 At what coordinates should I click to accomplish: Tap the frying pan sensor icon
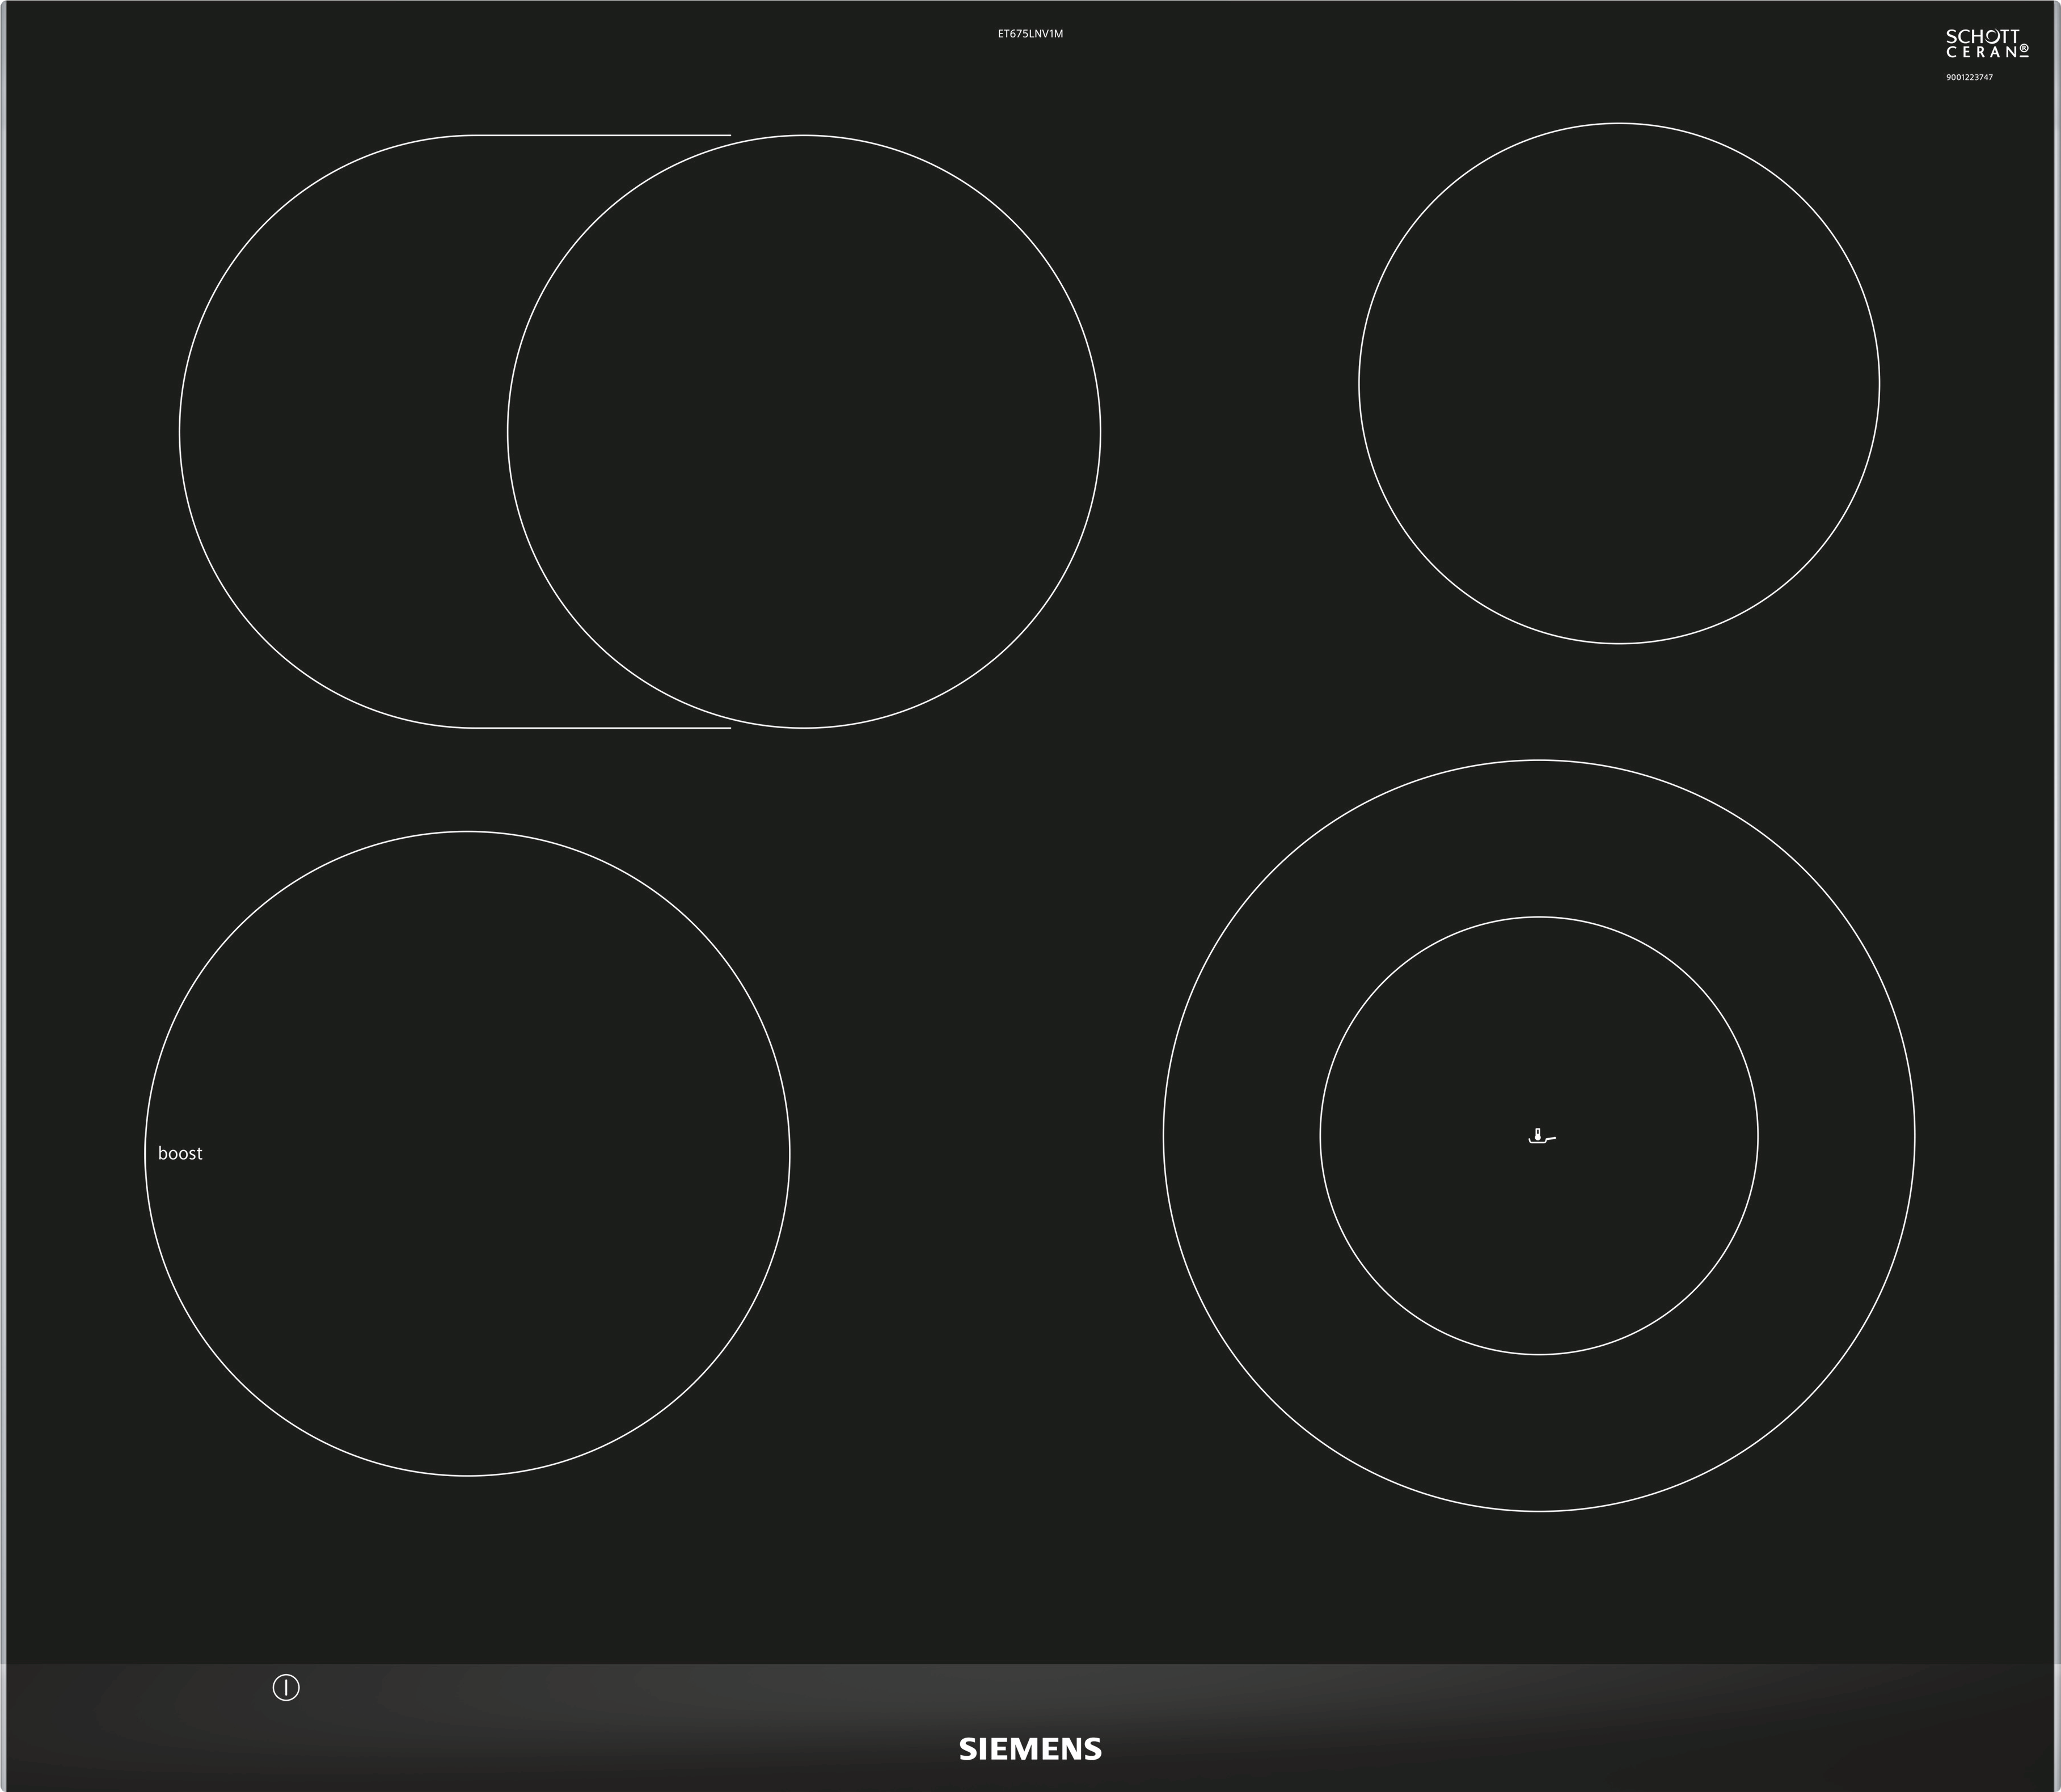pyautogui.click(x=1541, y=1136)
